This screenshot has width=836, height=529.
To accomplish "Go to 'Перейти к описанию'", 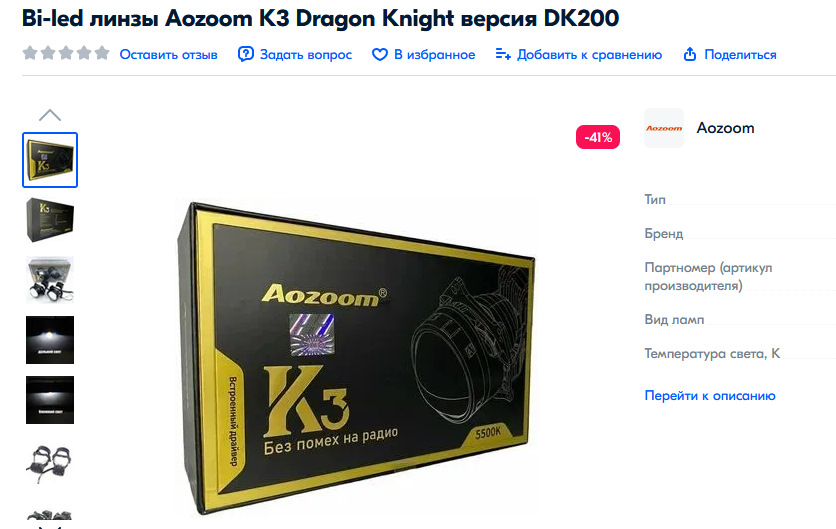I will click(710, 396).
